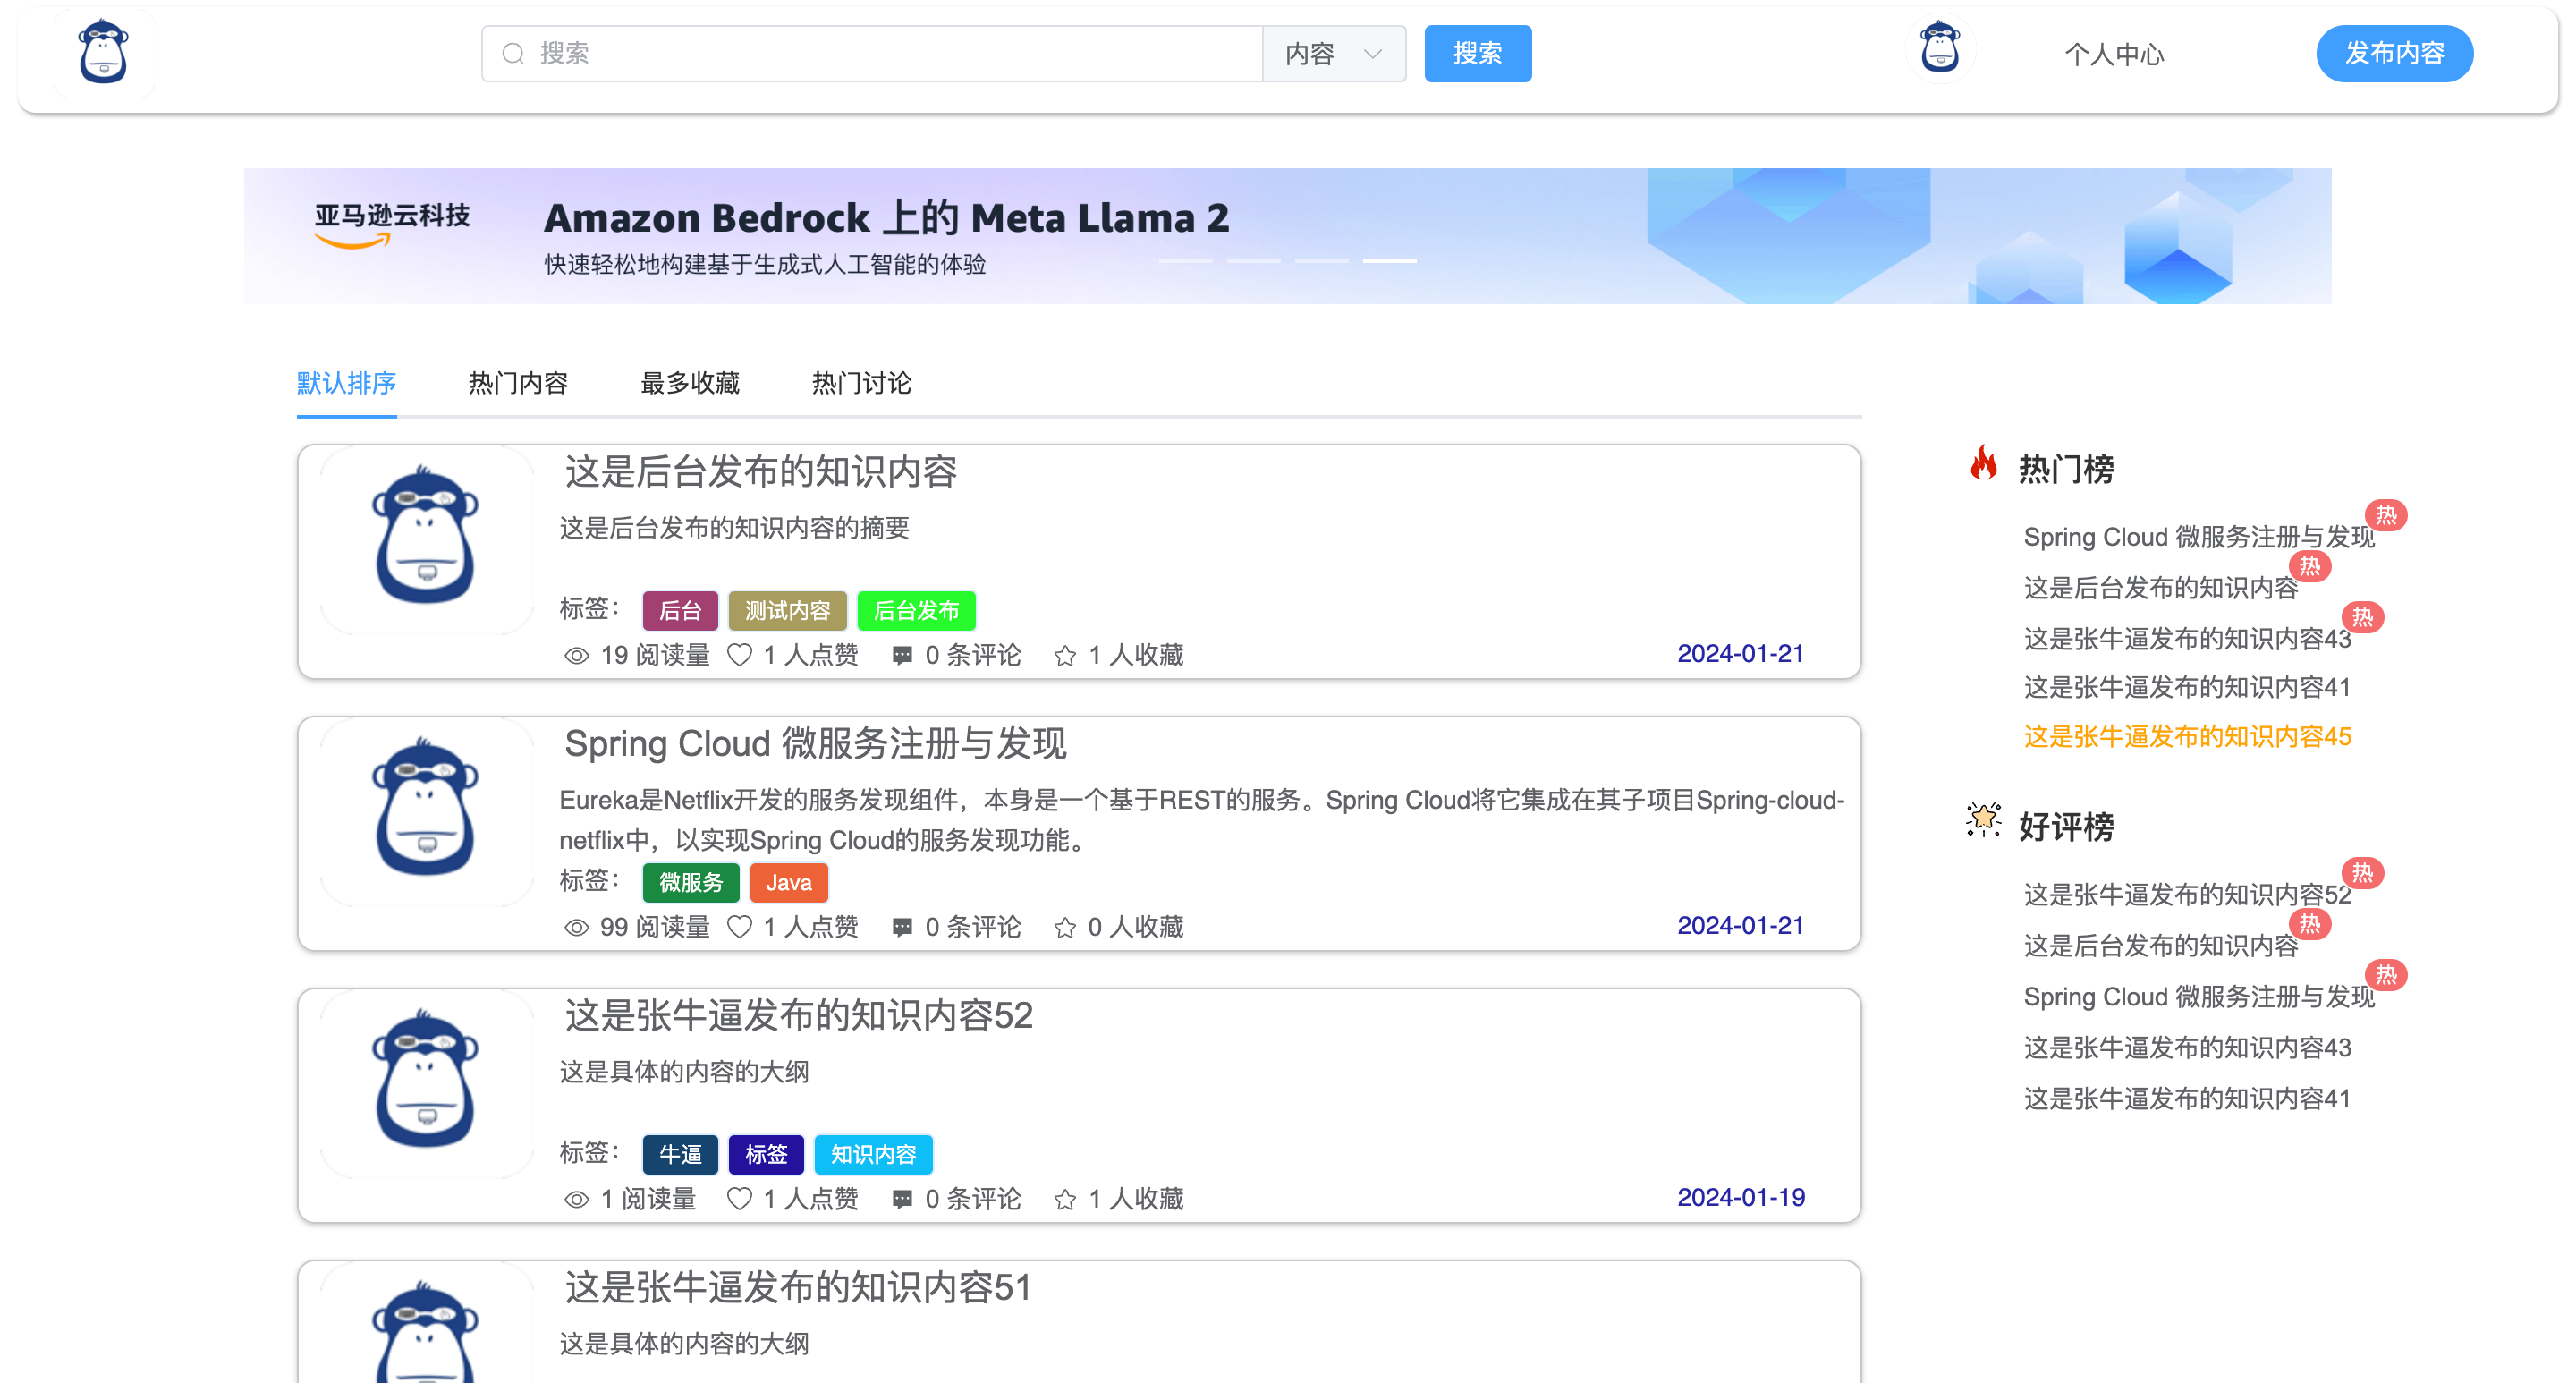Select the 最多收藏 sort tab
The height and width of the screenshot is (1383, 2576).
(690, 383)
